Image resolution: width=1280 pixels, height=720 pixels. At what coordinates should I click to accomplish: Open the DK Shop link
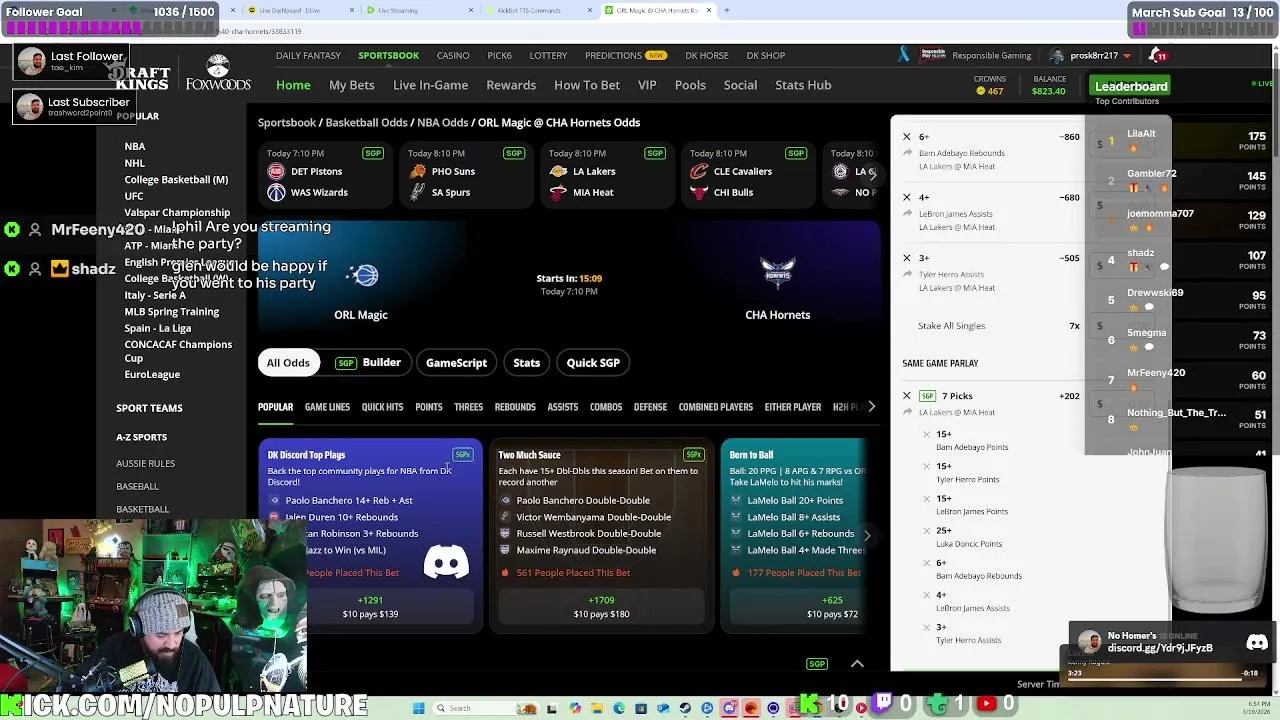(x=765, y=55)
